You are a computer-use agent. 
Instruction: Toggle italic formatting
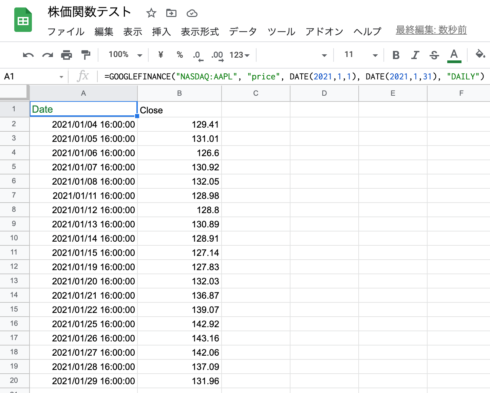click(x=415, y=55)
